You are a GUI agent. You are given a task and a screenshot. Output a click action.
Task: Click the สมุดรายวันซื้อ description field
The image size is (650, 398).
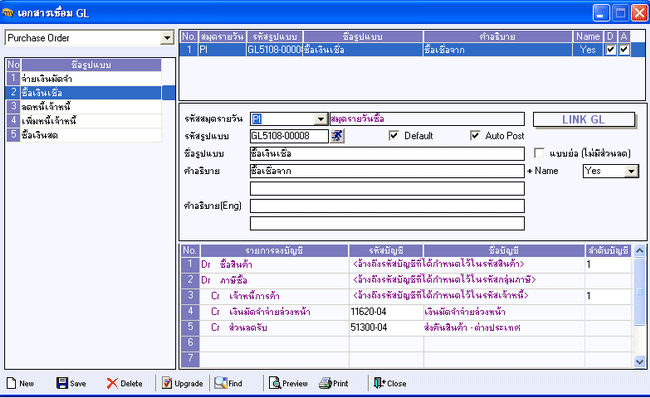[x=427, y=119]
